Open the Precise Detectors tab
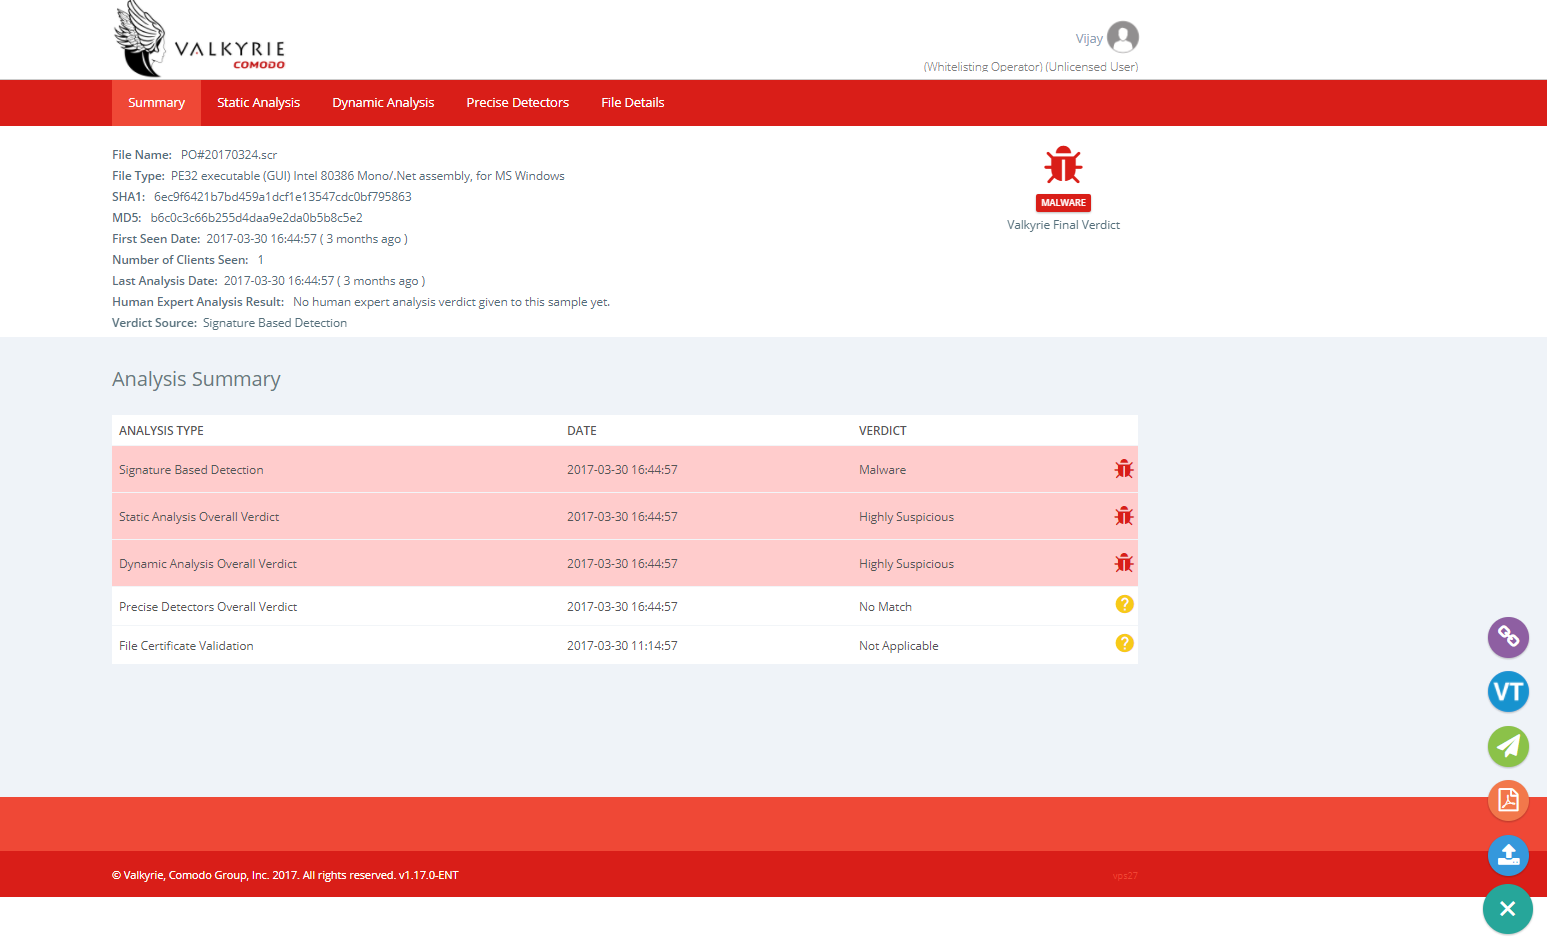Viewport: 1547px width, 950px height. coord(517,103)
